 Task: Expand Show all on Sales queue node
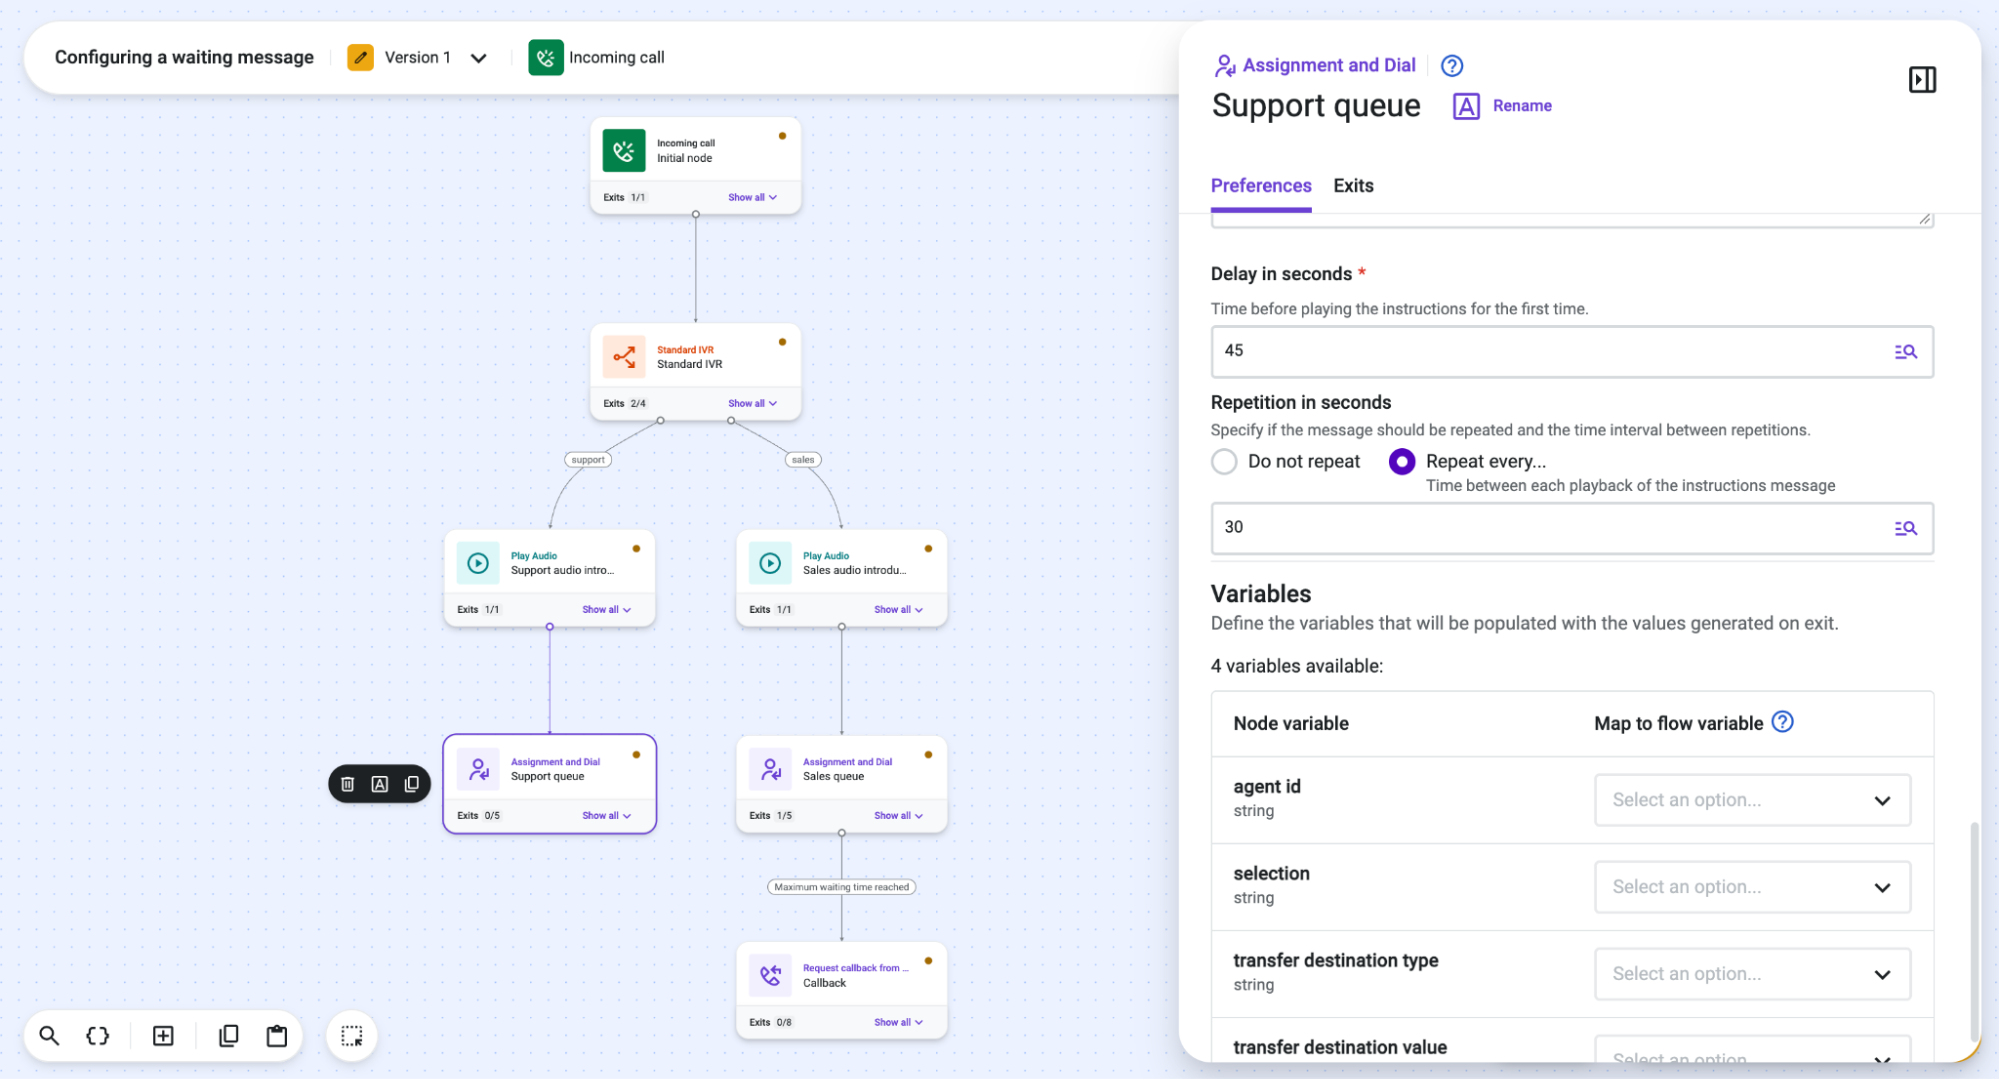pos(898,816)
